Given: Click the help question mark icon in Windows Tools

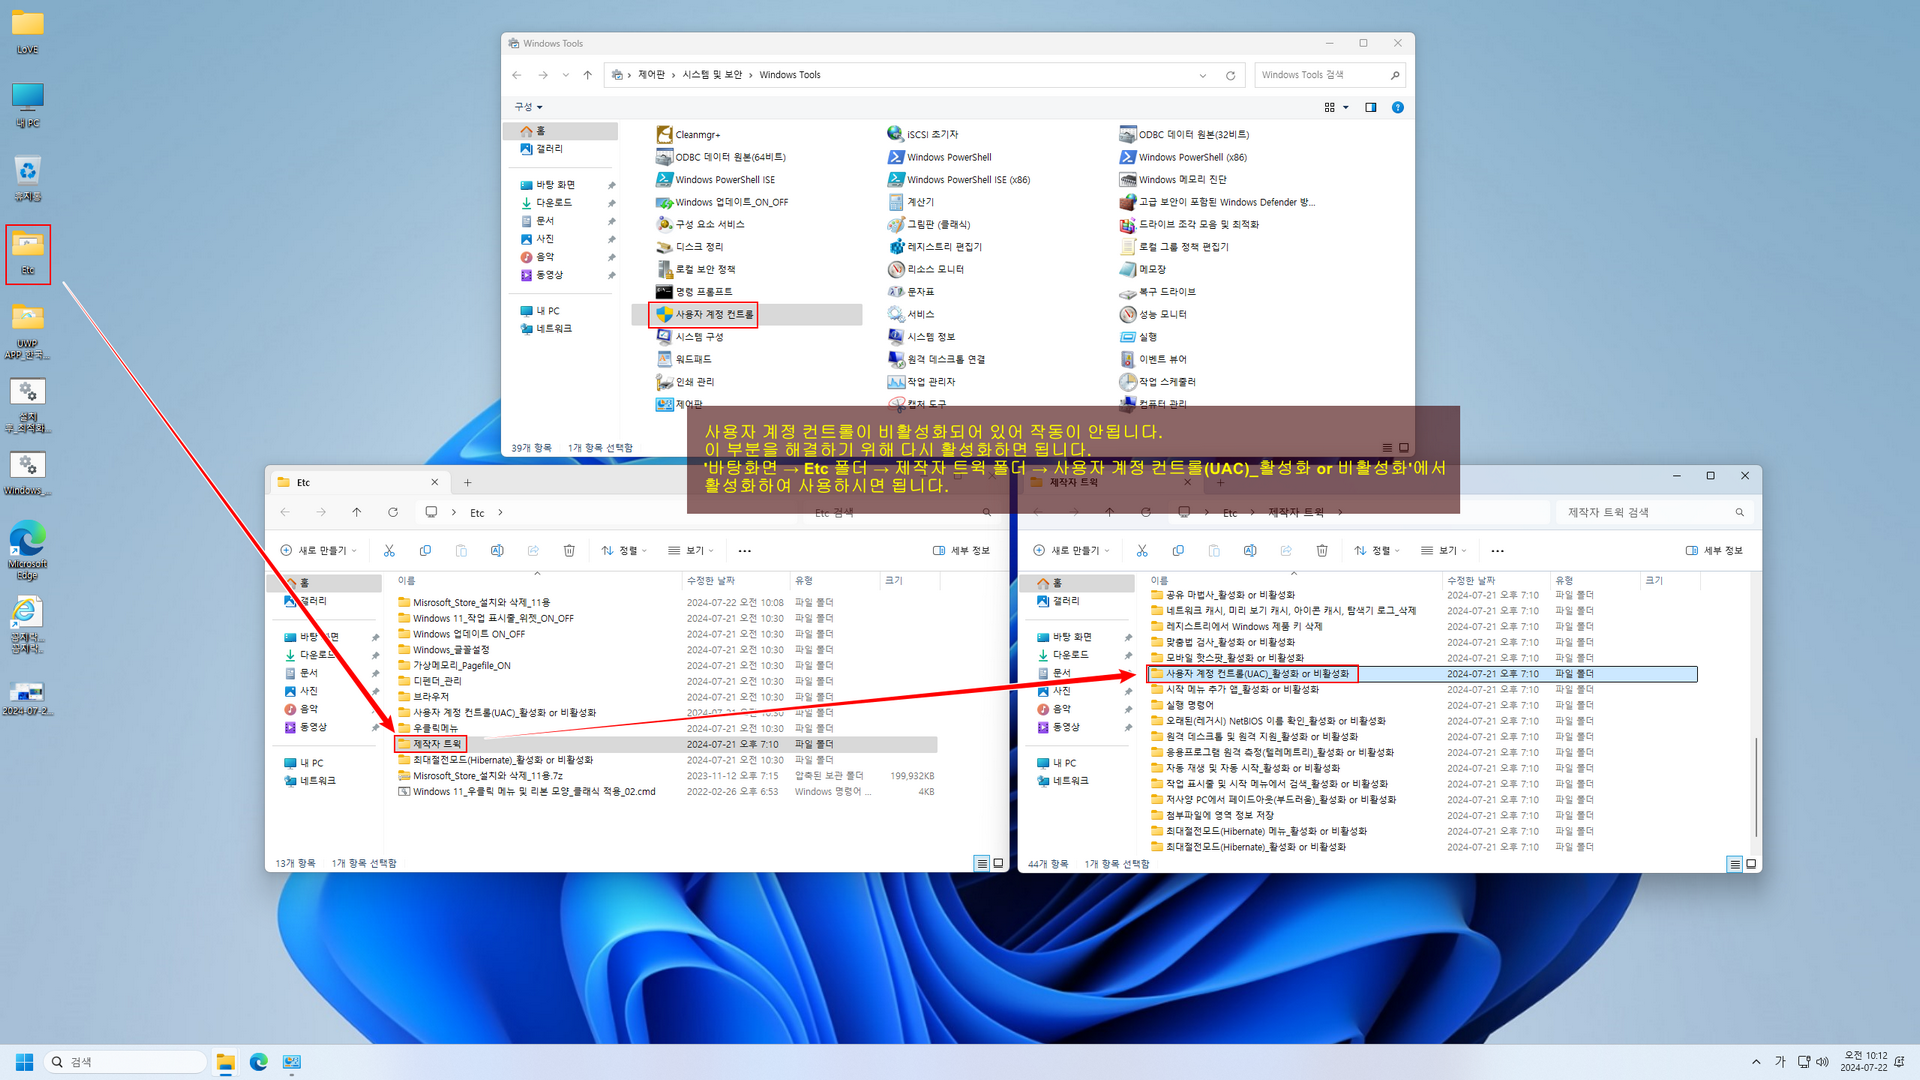Looking at the screenshot, I should tap(1398, 107).
